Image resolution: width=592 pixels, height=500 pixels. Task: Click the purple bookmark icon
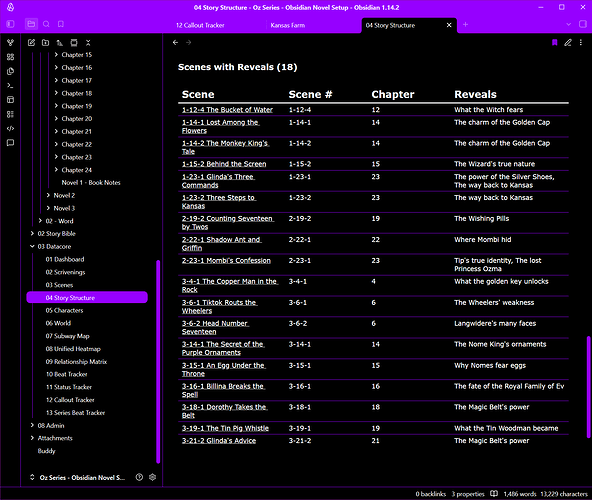tap(555, 42)
